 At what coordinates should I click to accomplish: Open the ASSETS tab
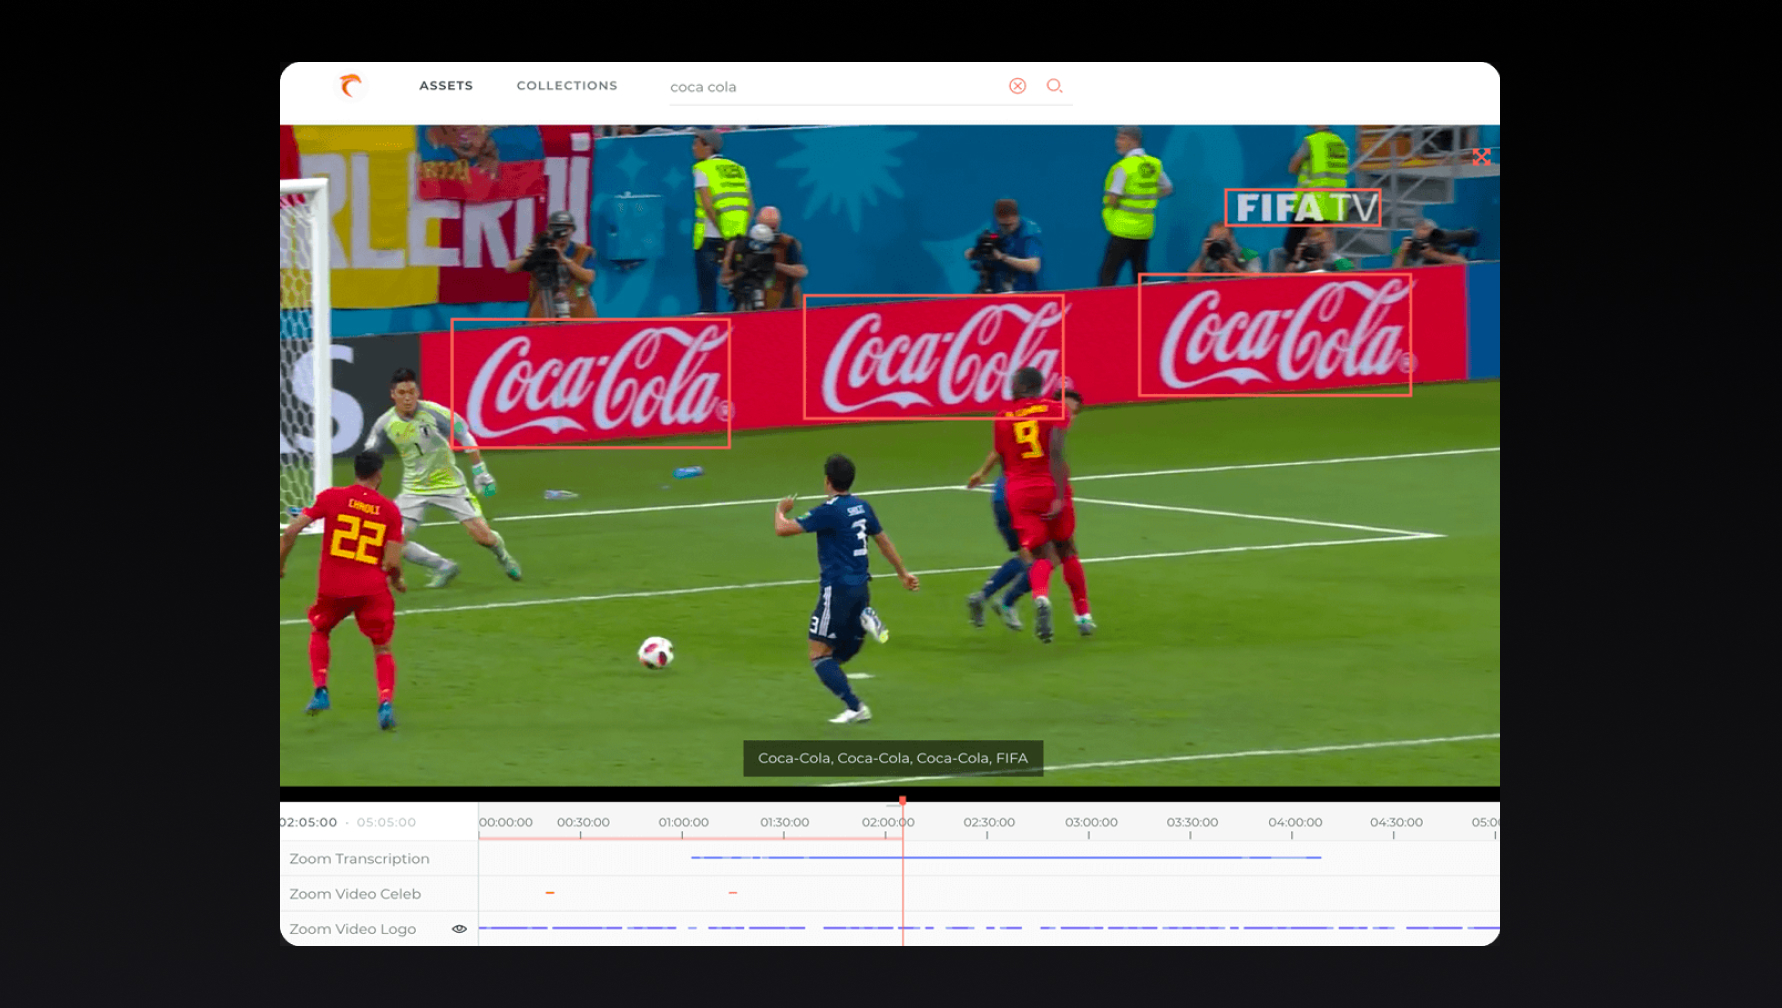(446, 86)
